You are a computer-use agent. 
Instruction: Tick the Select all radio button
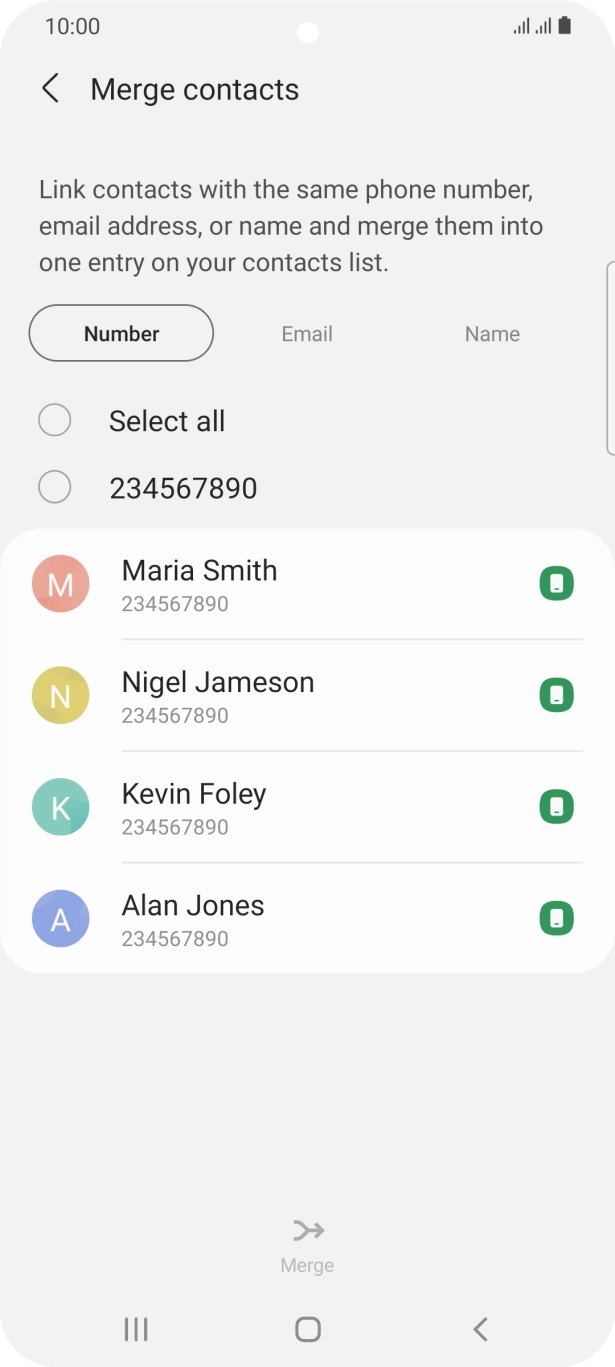(x=55, y=421)
